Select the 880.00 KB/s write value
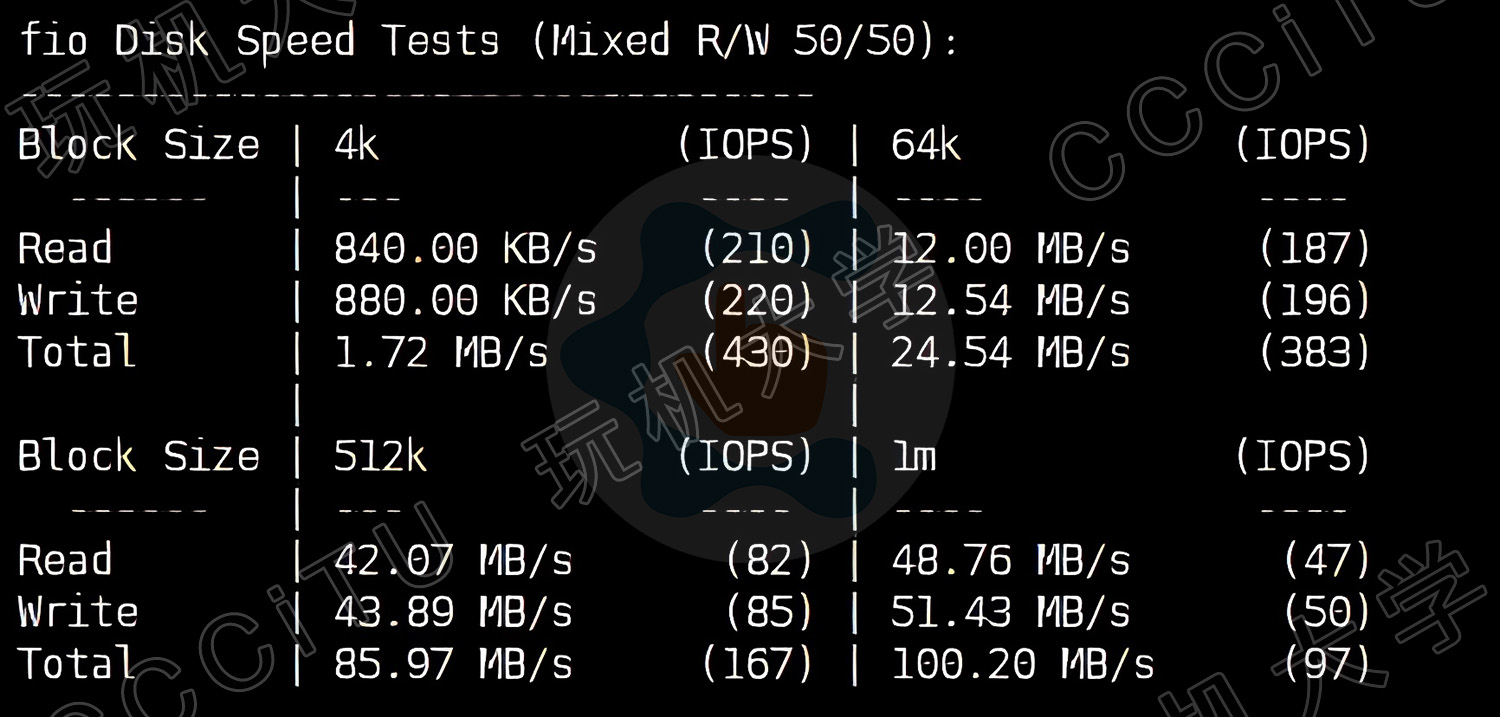Image resolution: width=1500 pixels, height=717 pixels. 465,301
